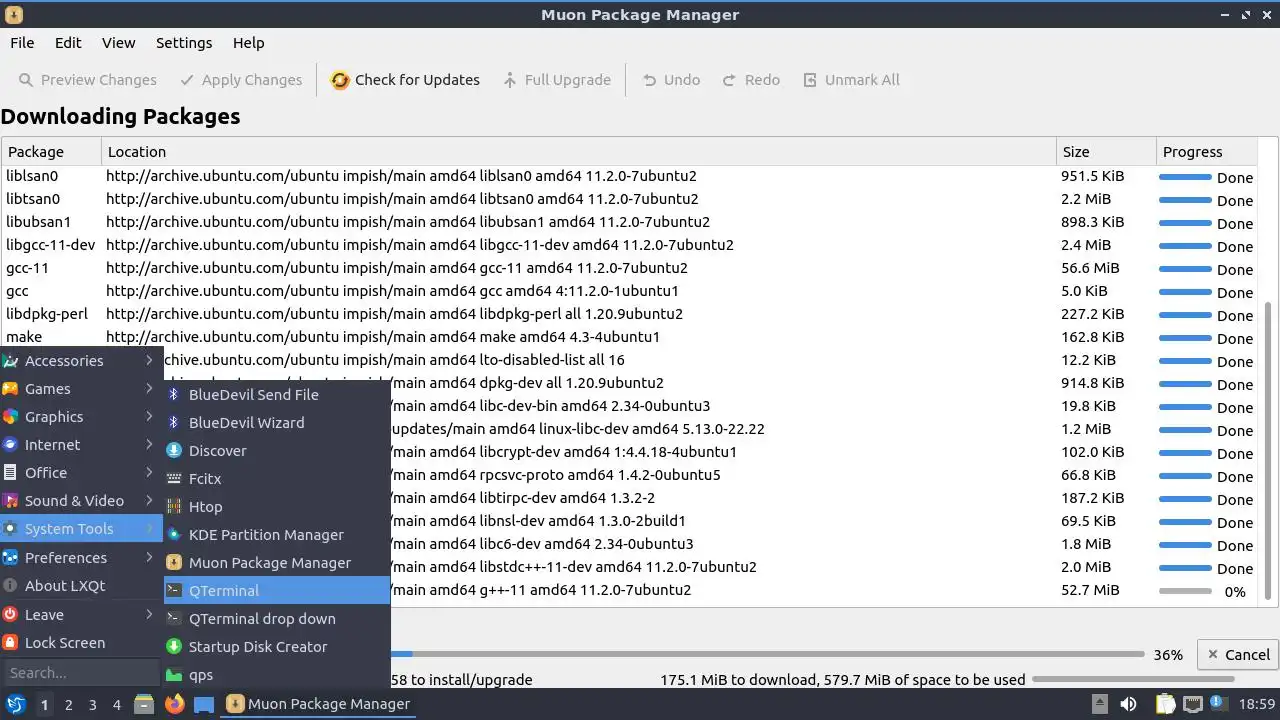Launch qps process manager
The image size is (1280, 720).
coord(277,674)
